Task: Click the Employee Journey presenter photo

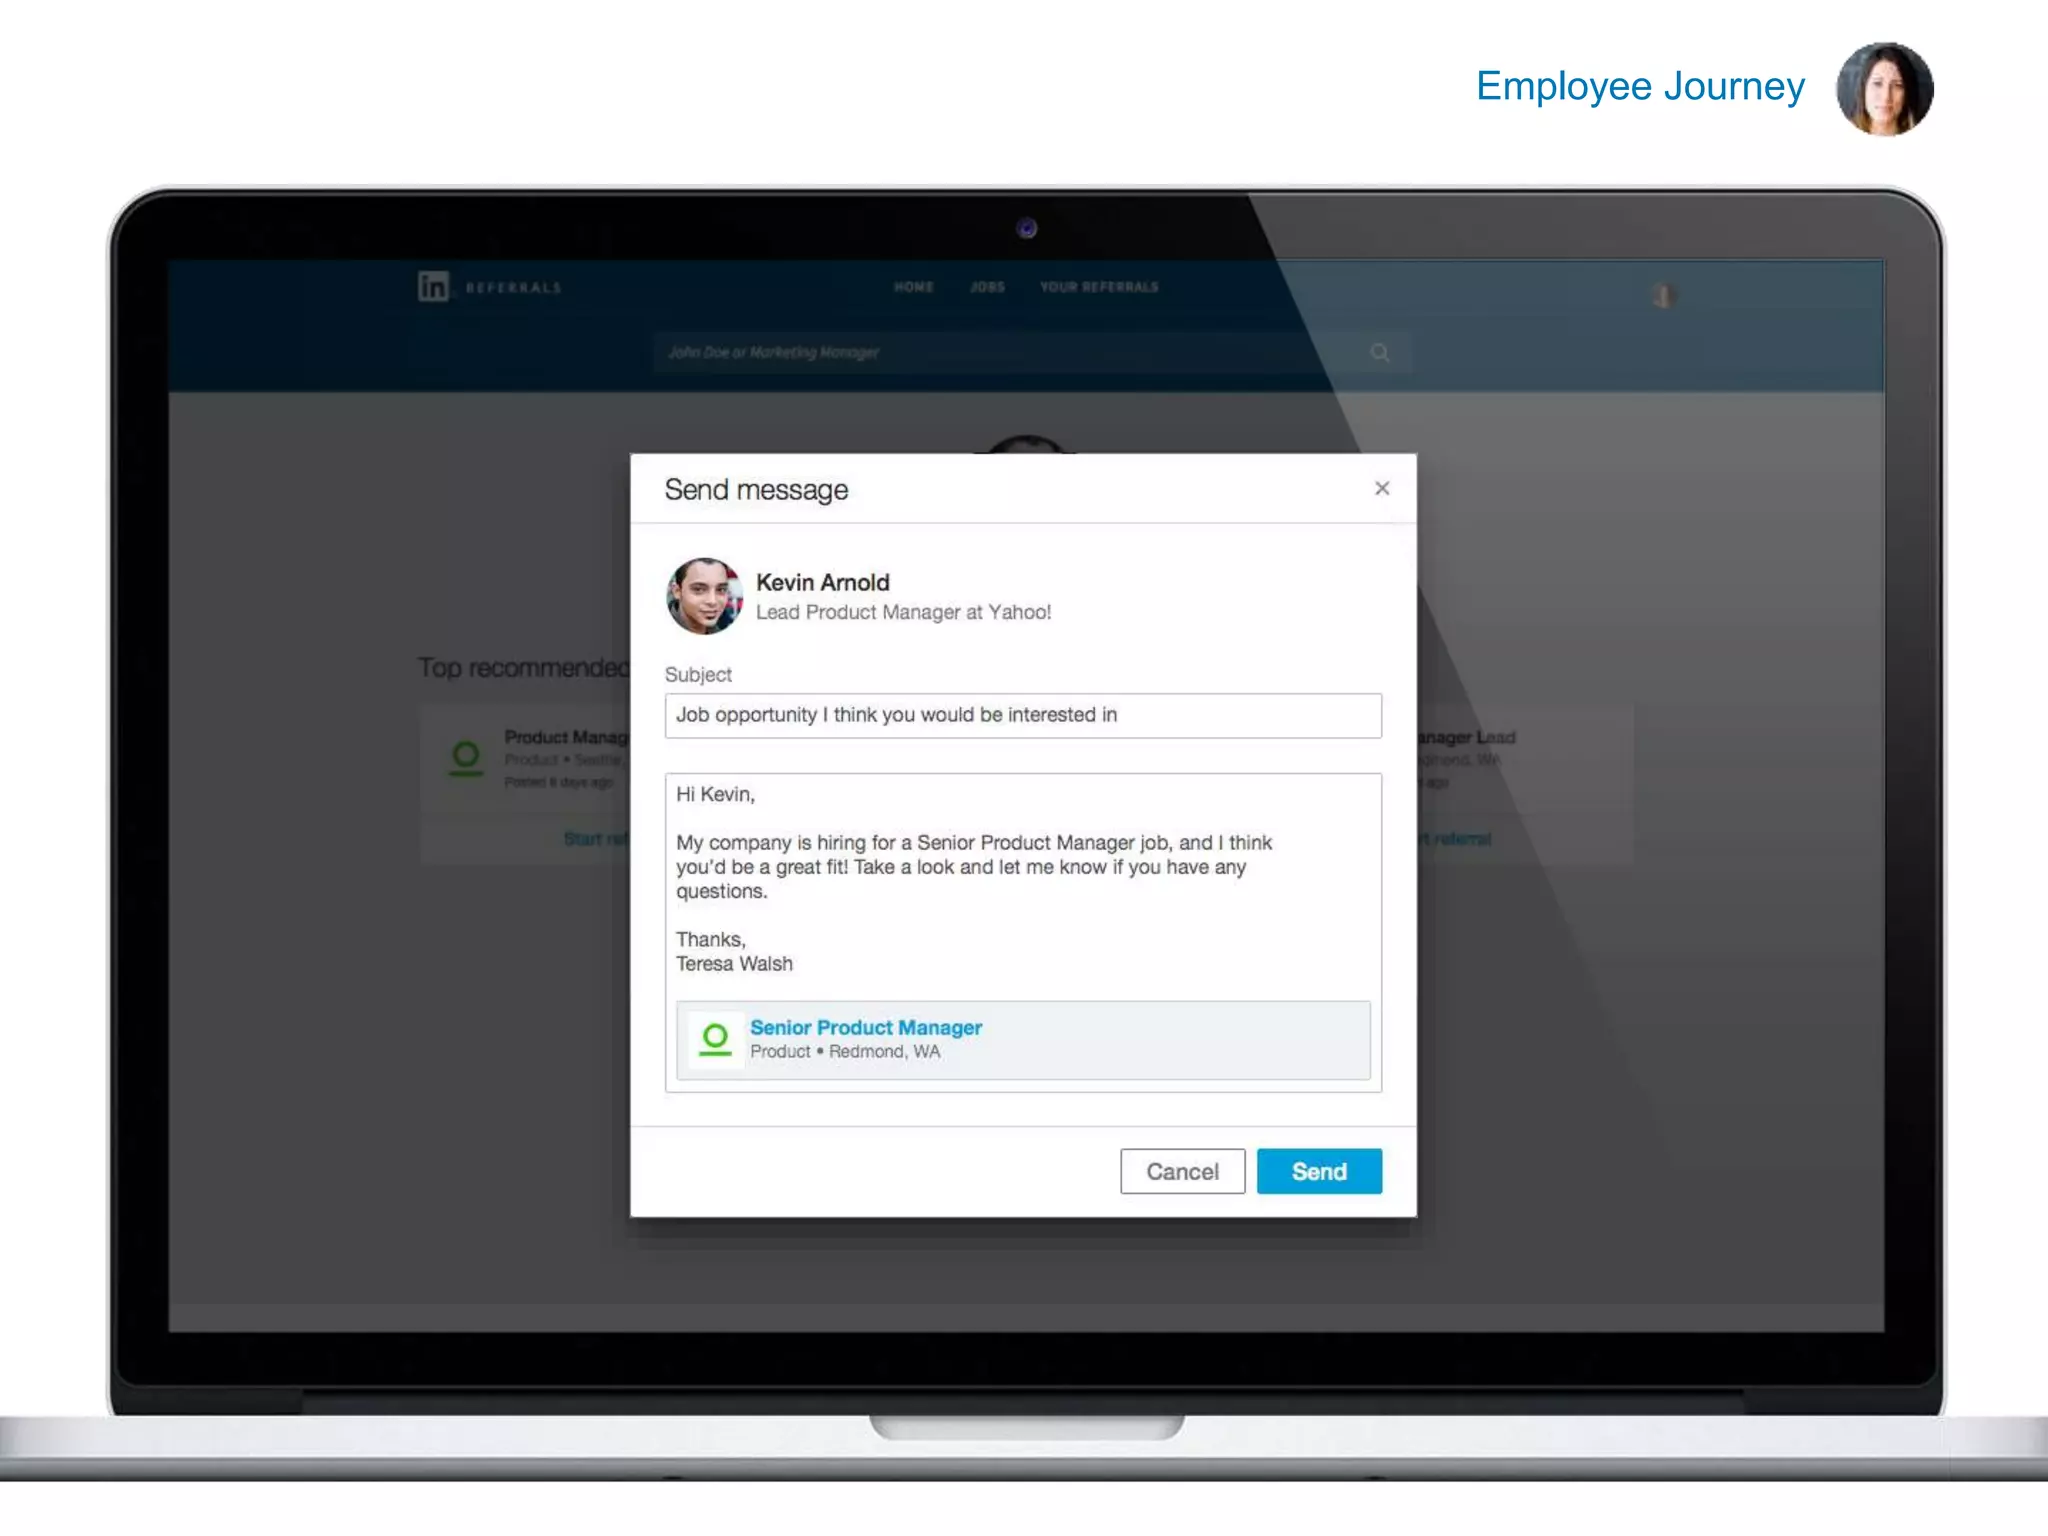Action: 1885,89
